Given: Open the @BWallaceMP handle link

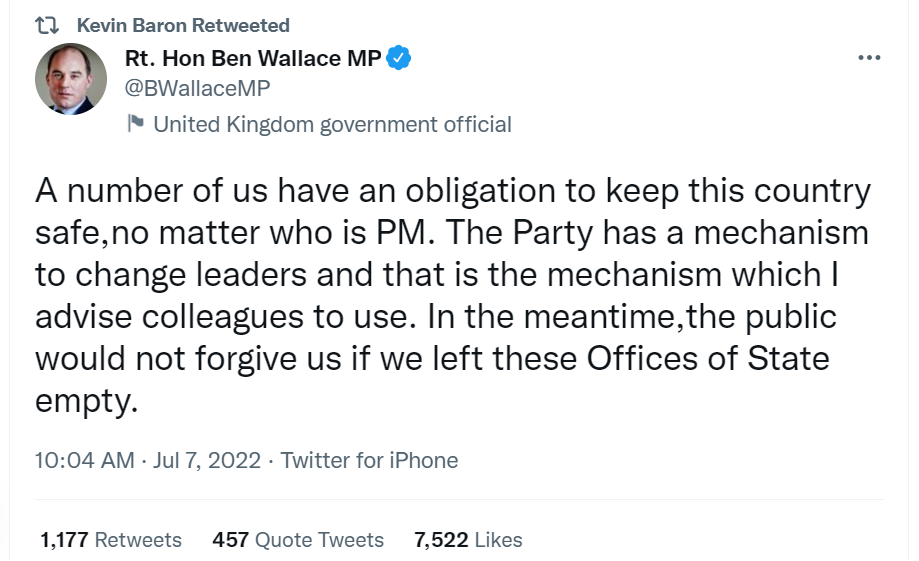Looking at the screenshot, I should coord(198,89).
